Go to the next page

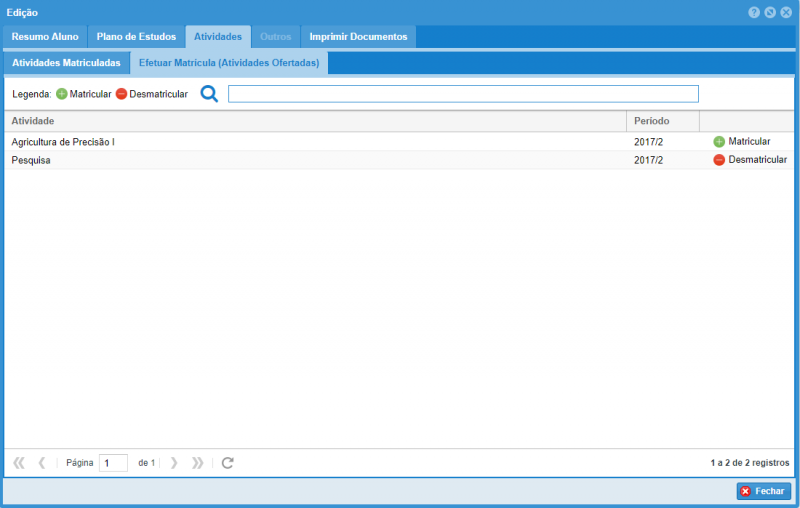(174, 463)
